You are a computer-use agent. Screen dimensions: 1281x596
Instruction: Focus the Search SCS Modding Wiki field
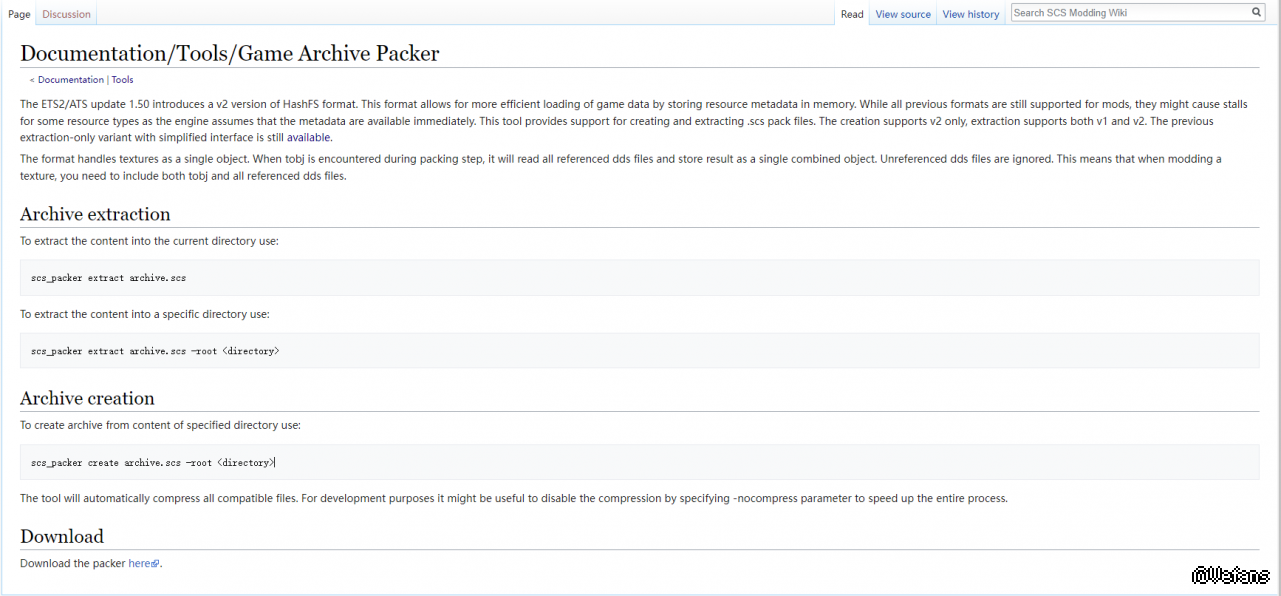[x=1130, y=13]
